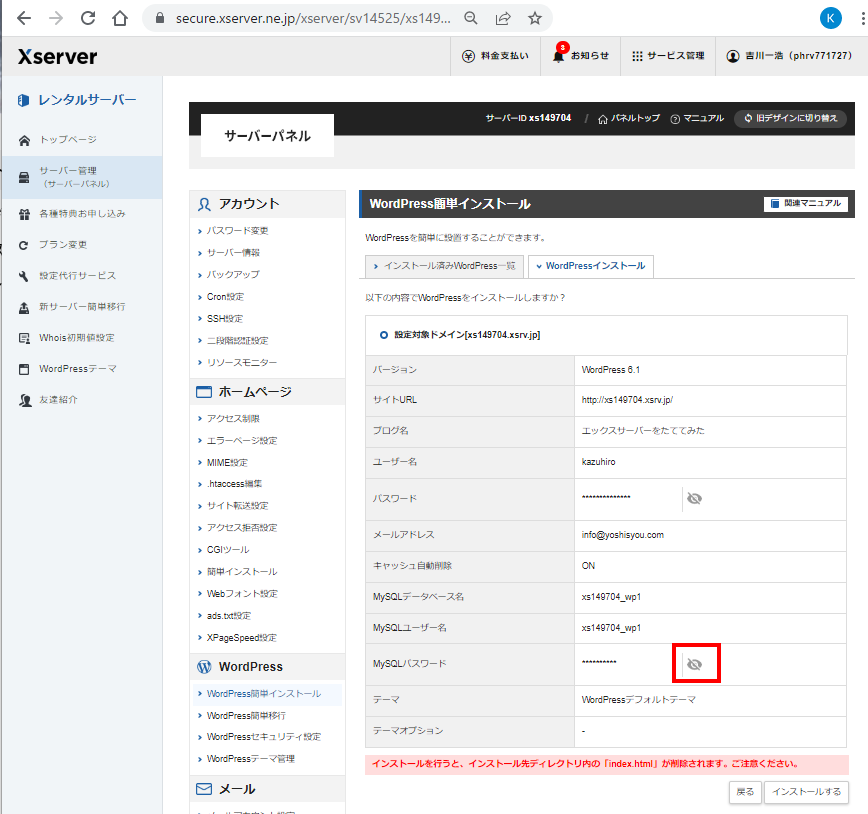Click the browser reload button

pyautogui.click(x=88, y=18)
